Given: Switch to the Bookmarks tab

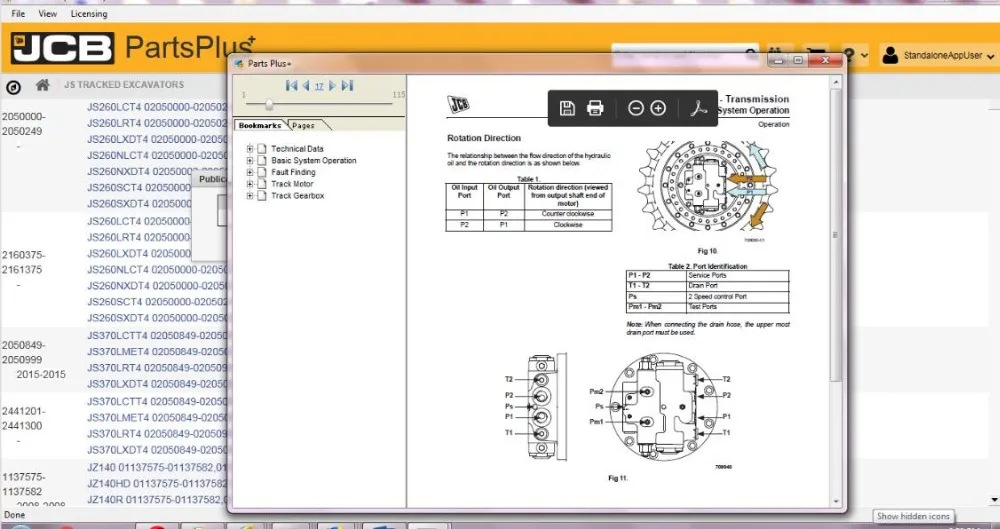Looking at the screenshot, I should point(260,126).
